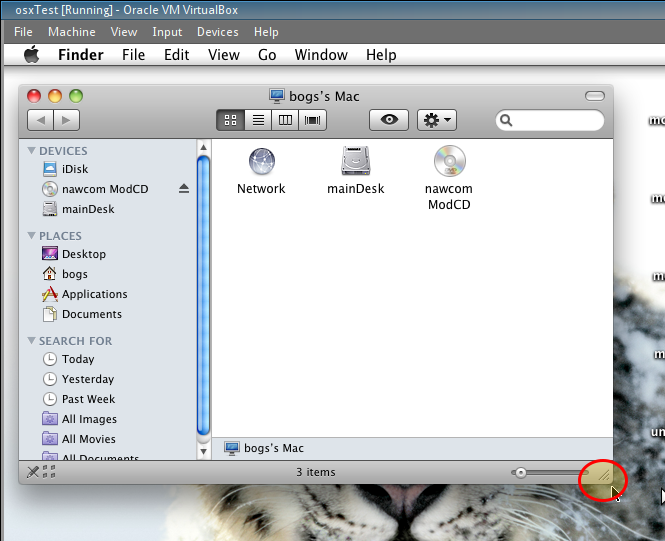
Task: Click the Apple logo menu
Action: (x=31, y=55)
